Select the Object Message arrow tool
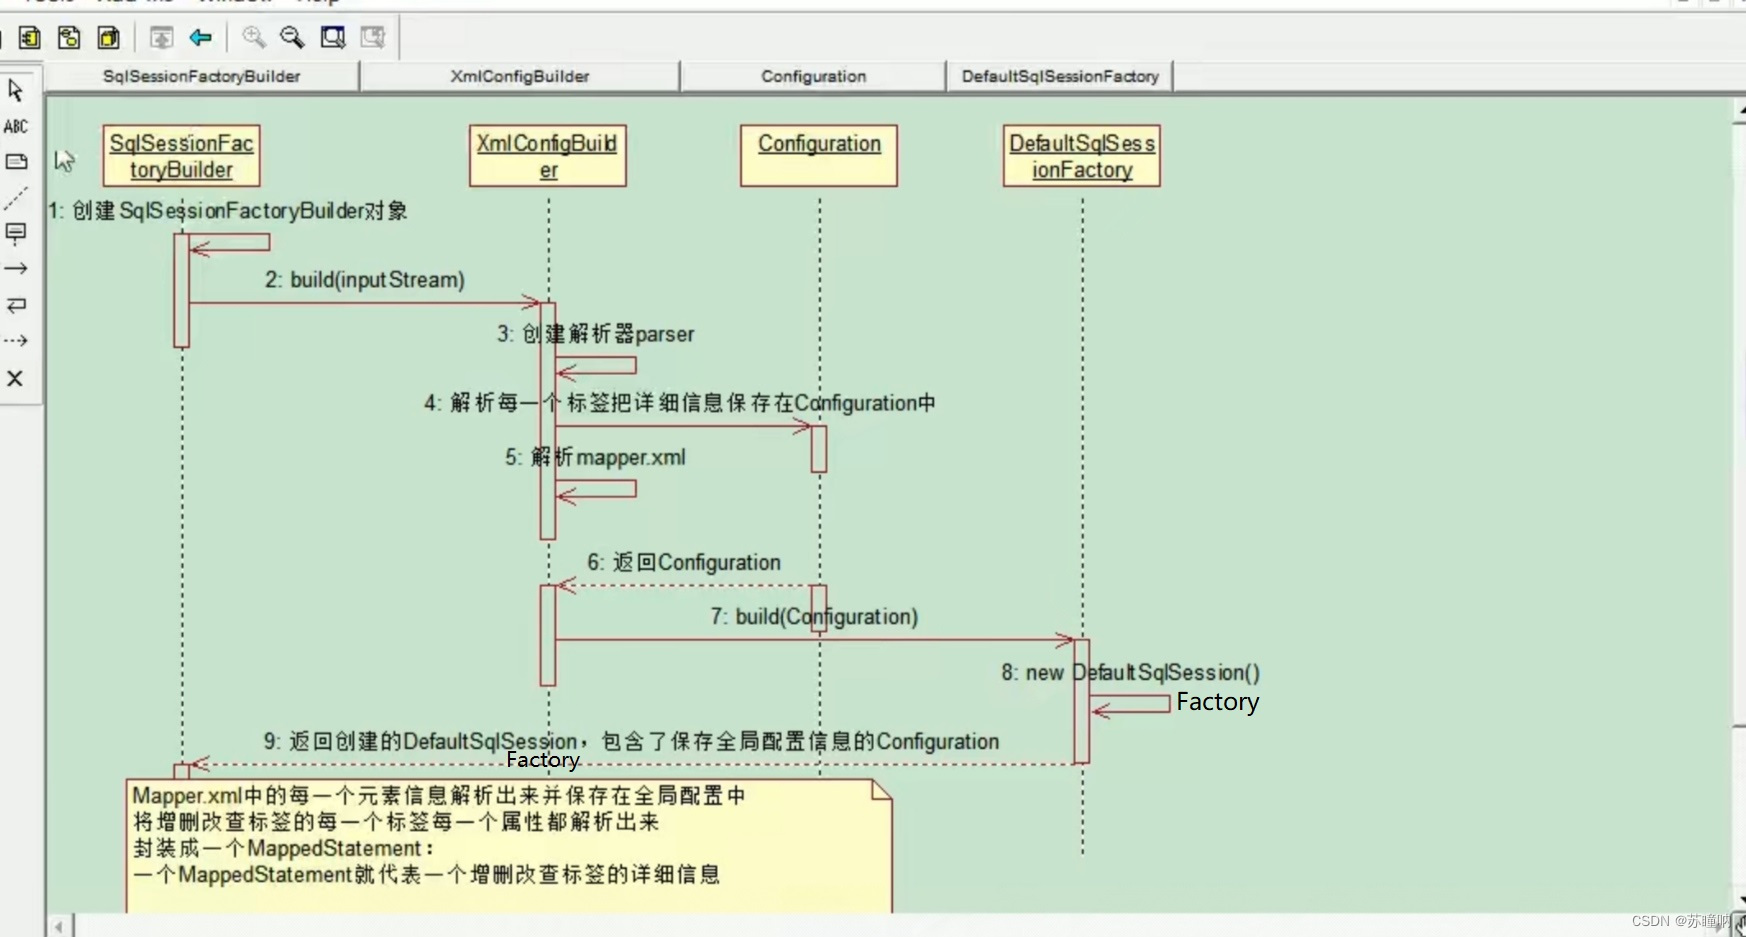Image resolution: width=1746 pixels, height=937 pixels. (16, 268)
